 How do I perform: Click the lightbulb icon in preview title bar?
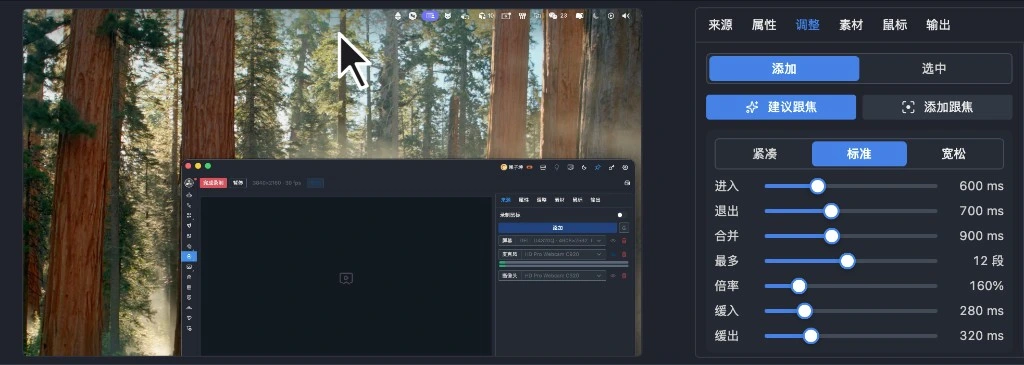556,167
